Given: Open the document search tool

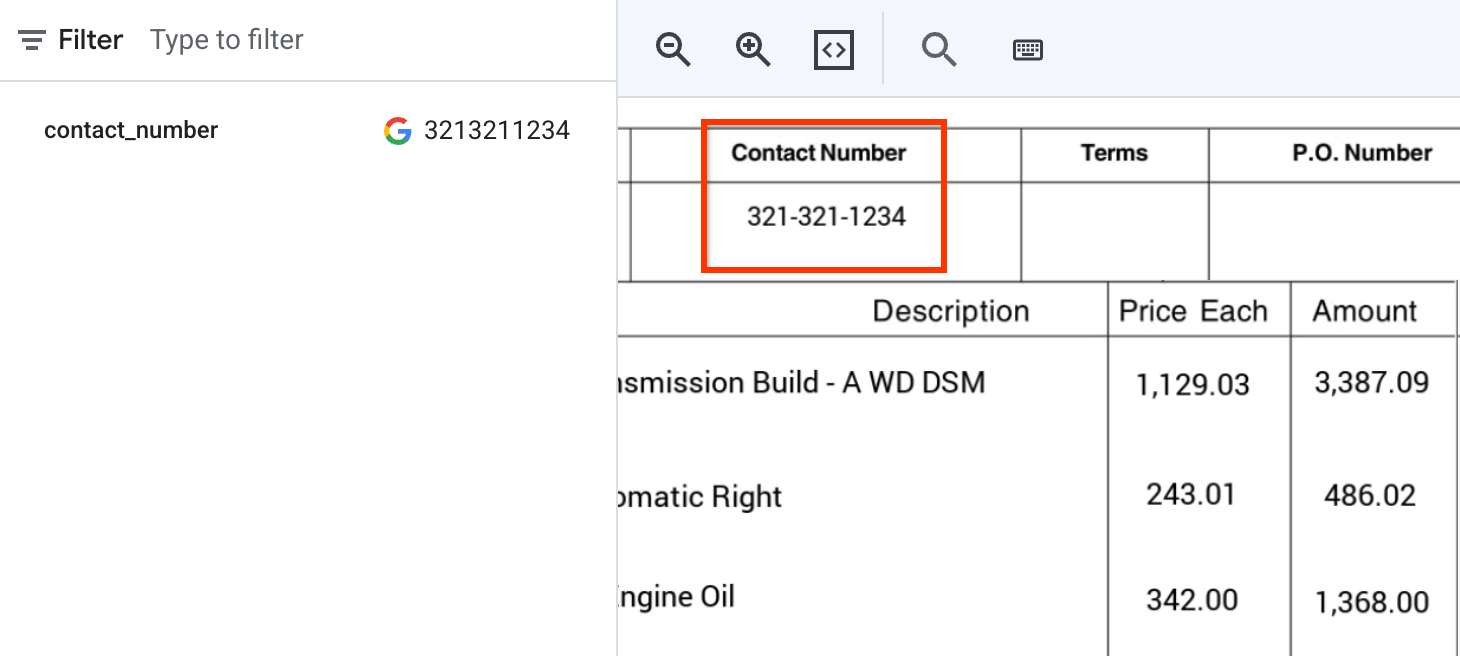Looking at the screenshot, I should [x=938, y=49].
